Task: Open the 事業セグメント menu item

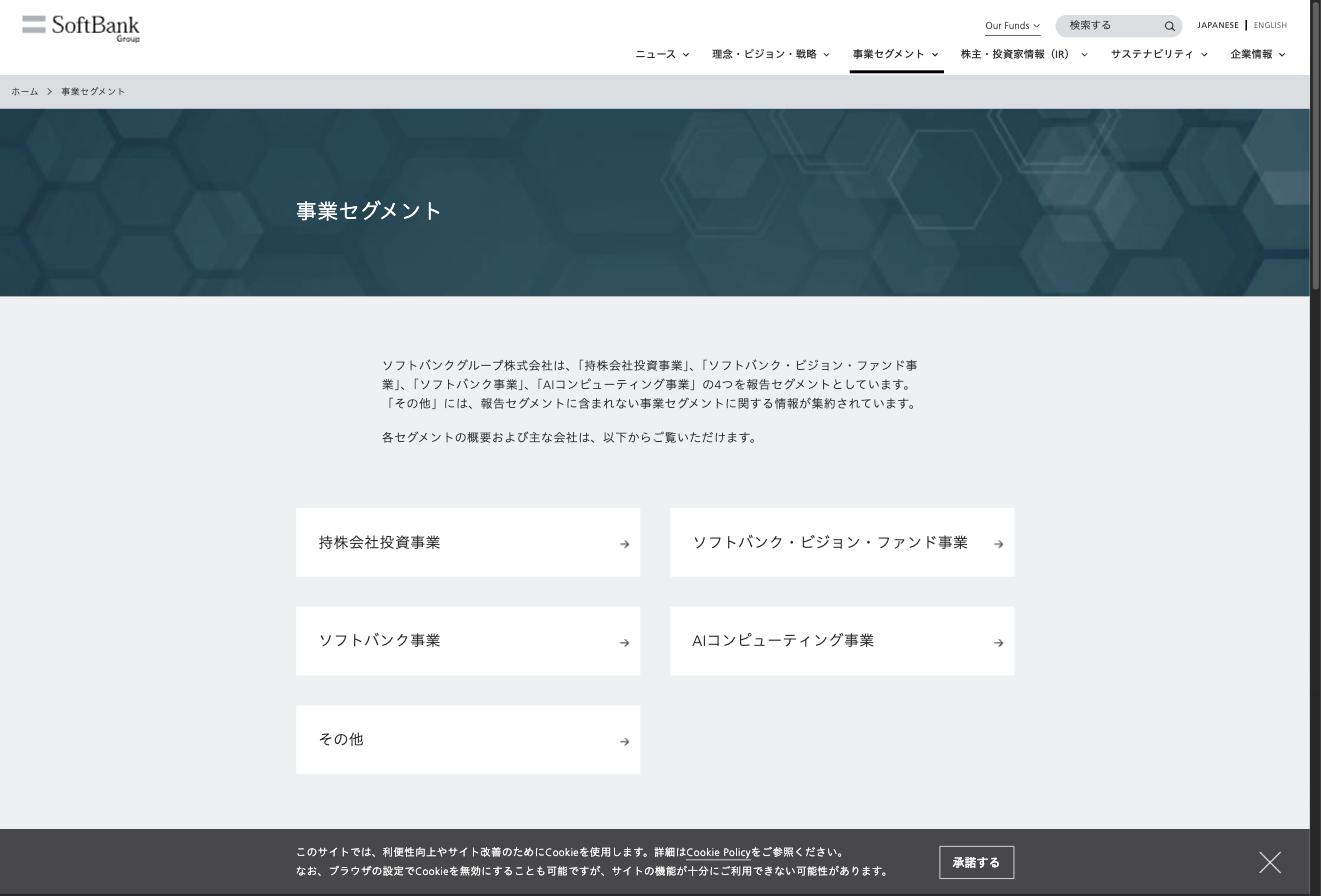Action: pos(888,54)
